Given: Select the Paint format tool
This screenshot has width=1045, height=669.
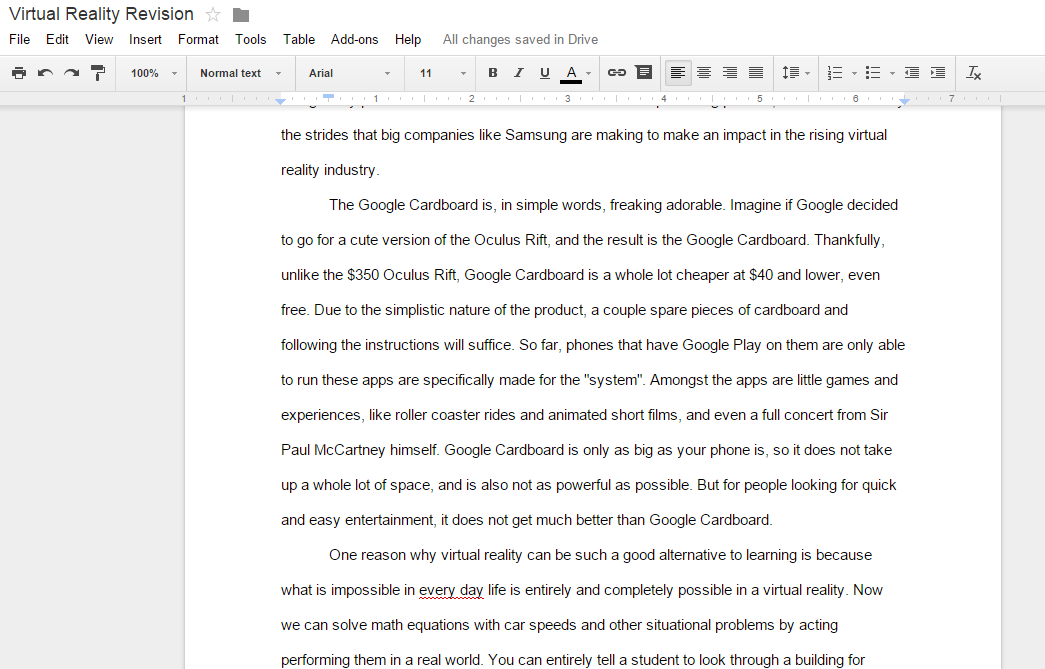Looking at the screenshot, I should point(98,73).
